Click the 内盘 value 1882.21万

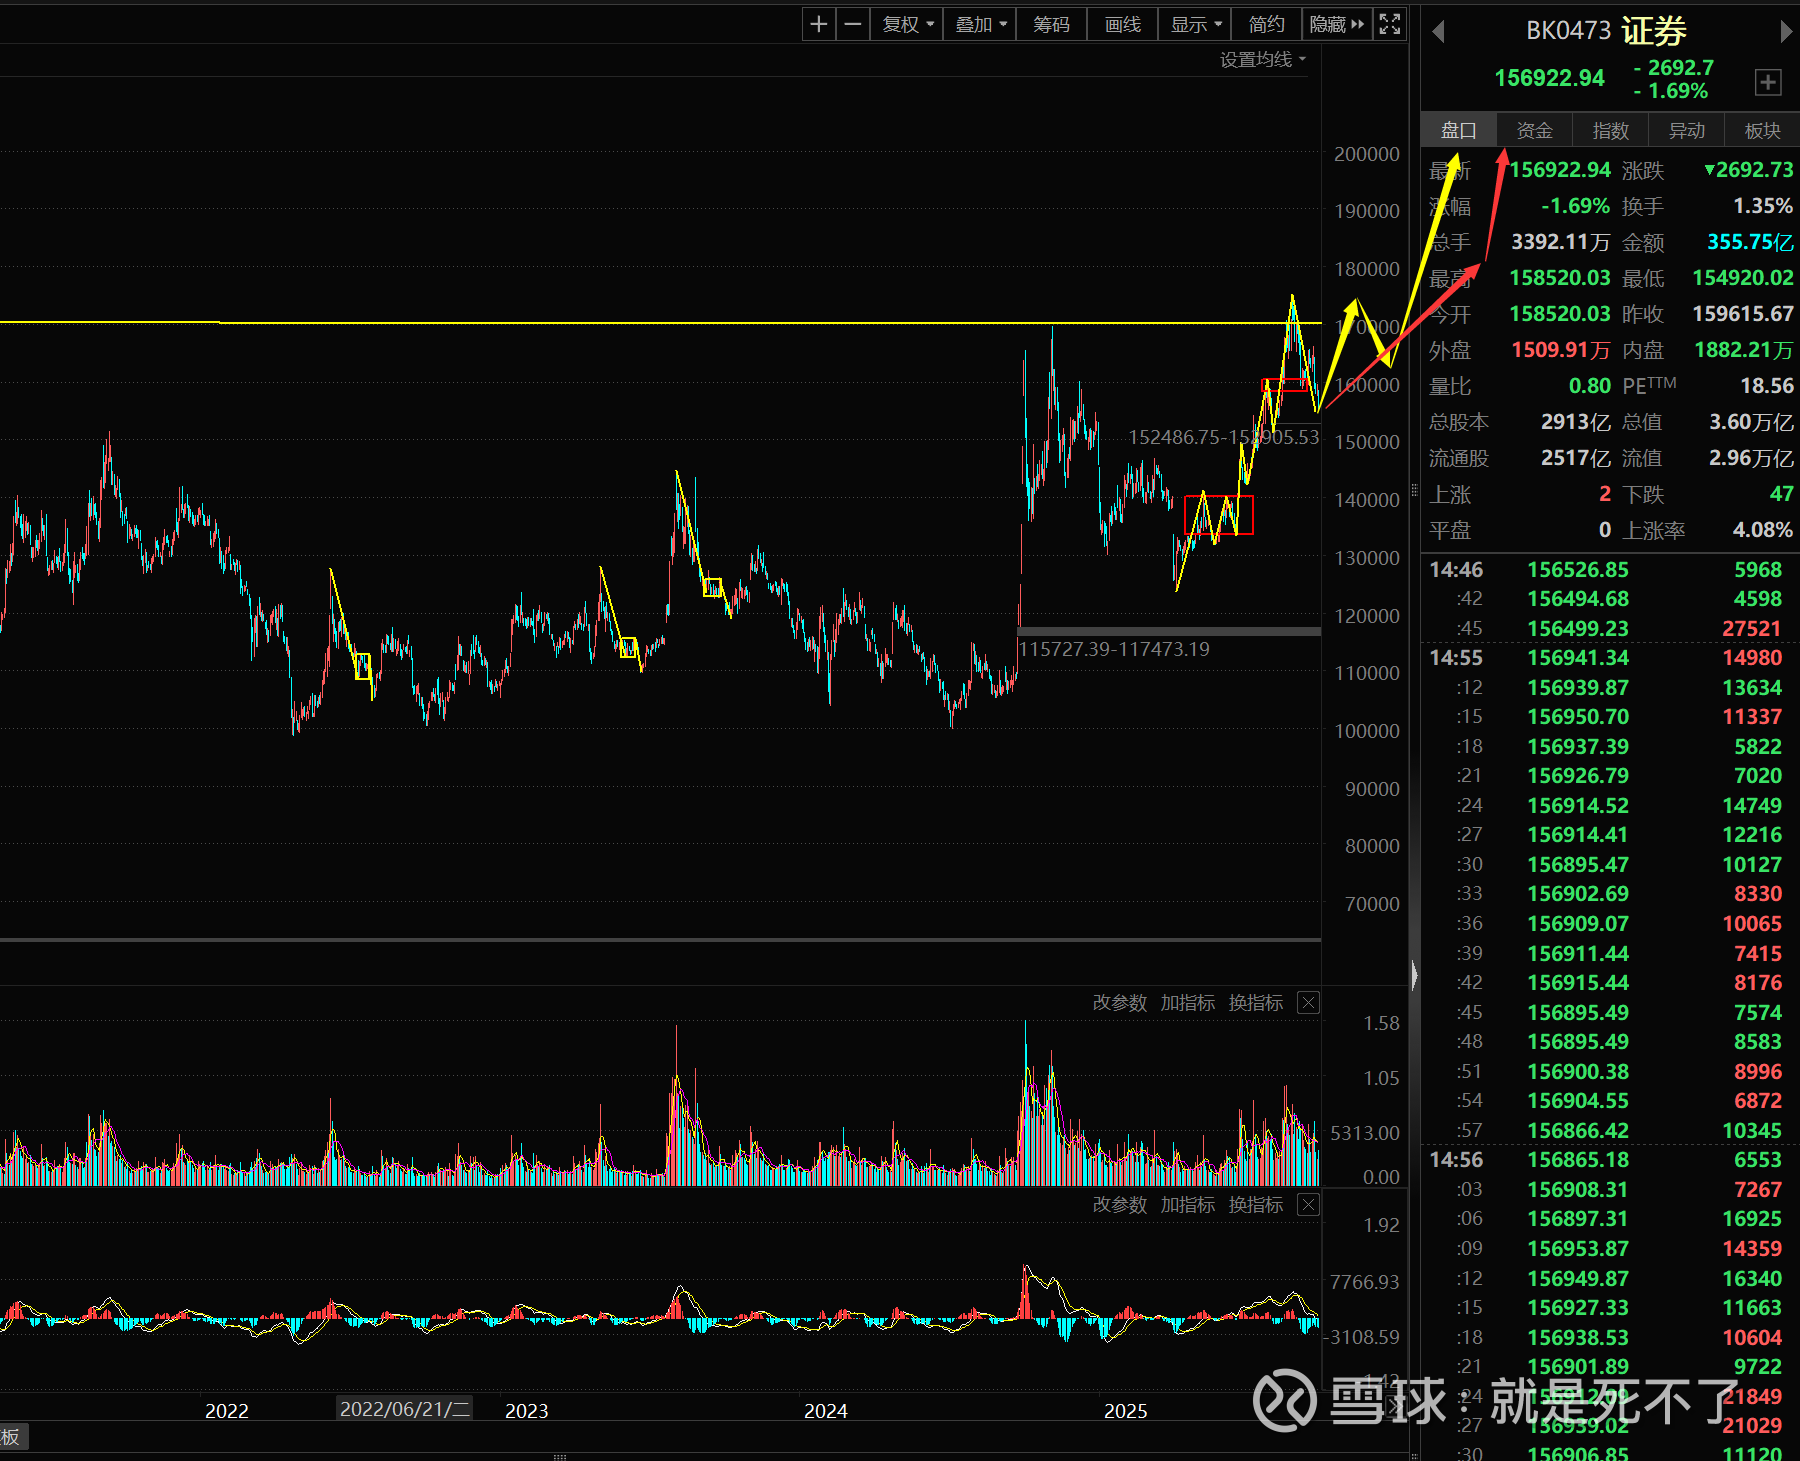[1744, 350]
